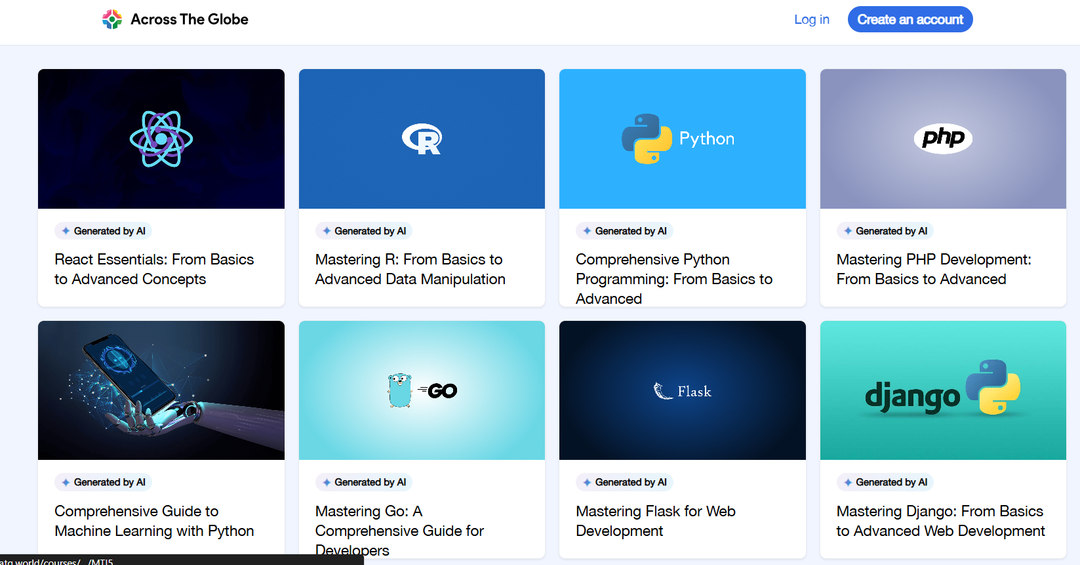Click Generated by AI badge on Go card
The width and height of the screenshot is (1080, 565).
tap(364, 482)
